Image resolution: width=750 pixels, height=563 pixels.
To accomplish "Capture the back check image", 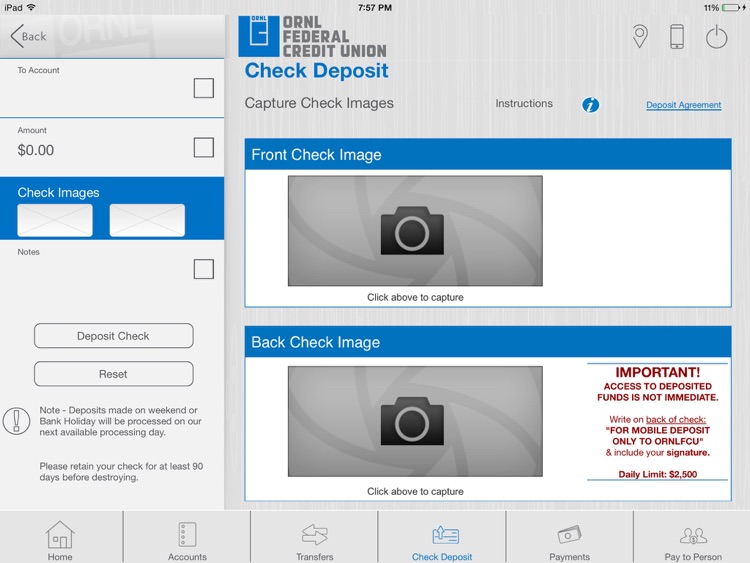I will (415, 421).
